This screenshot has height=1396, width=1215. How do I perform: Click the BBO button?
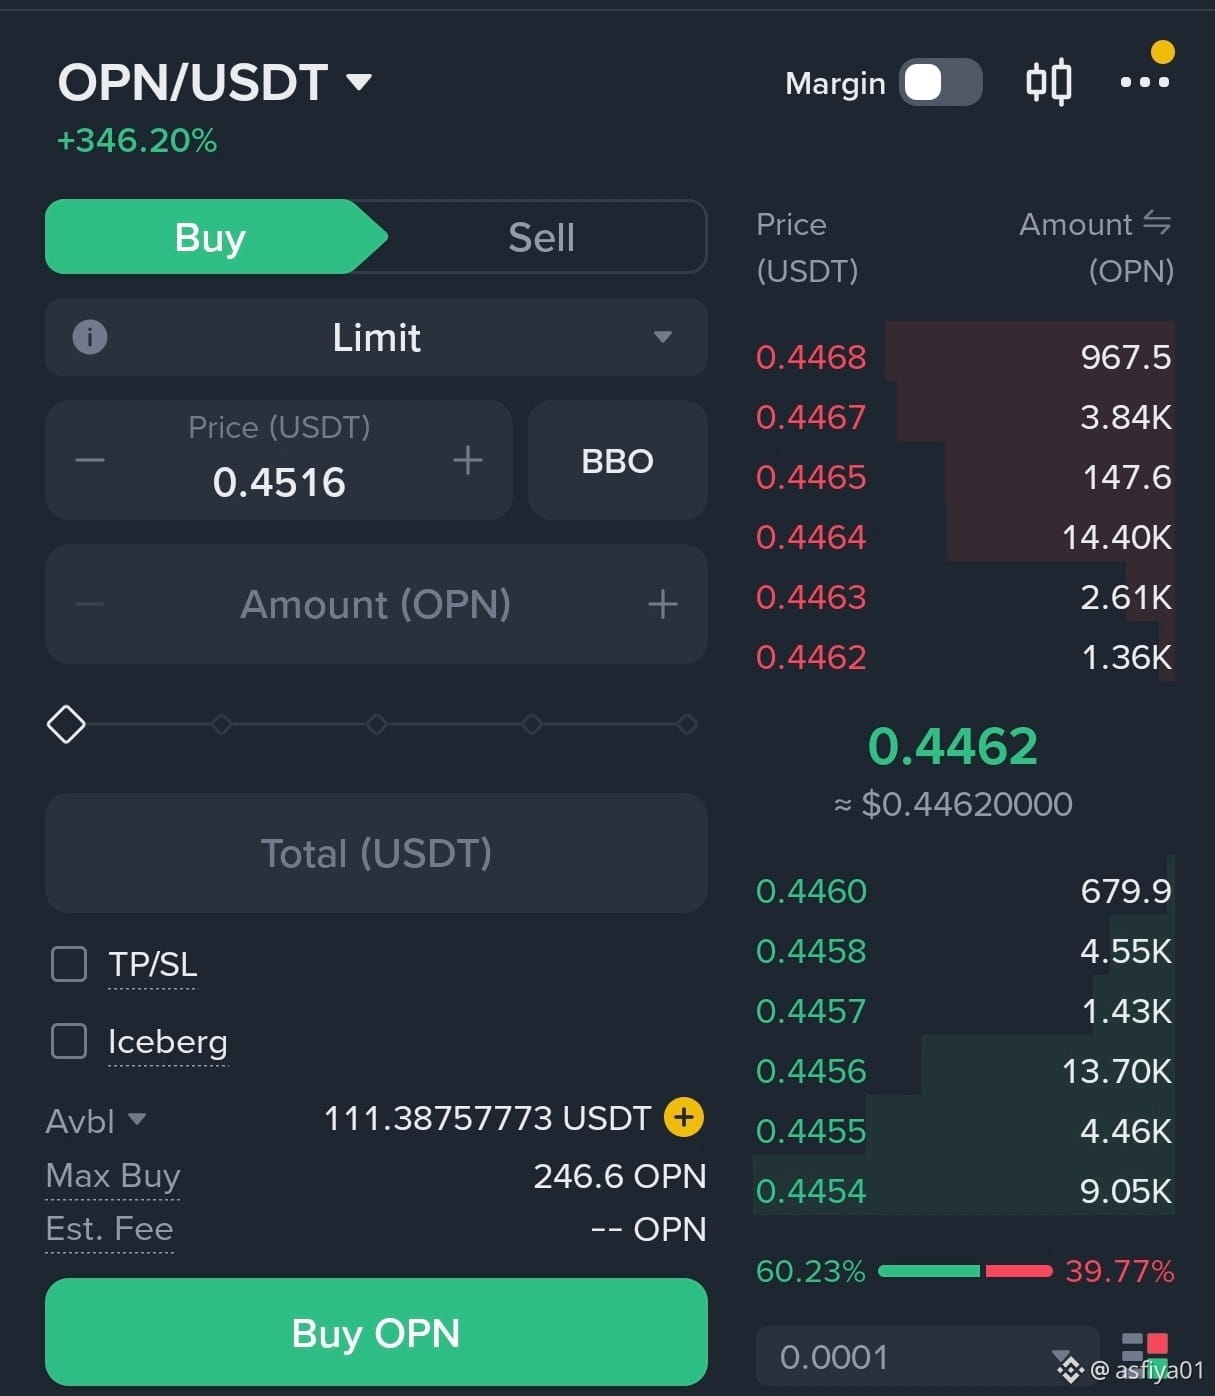(618, 460)
